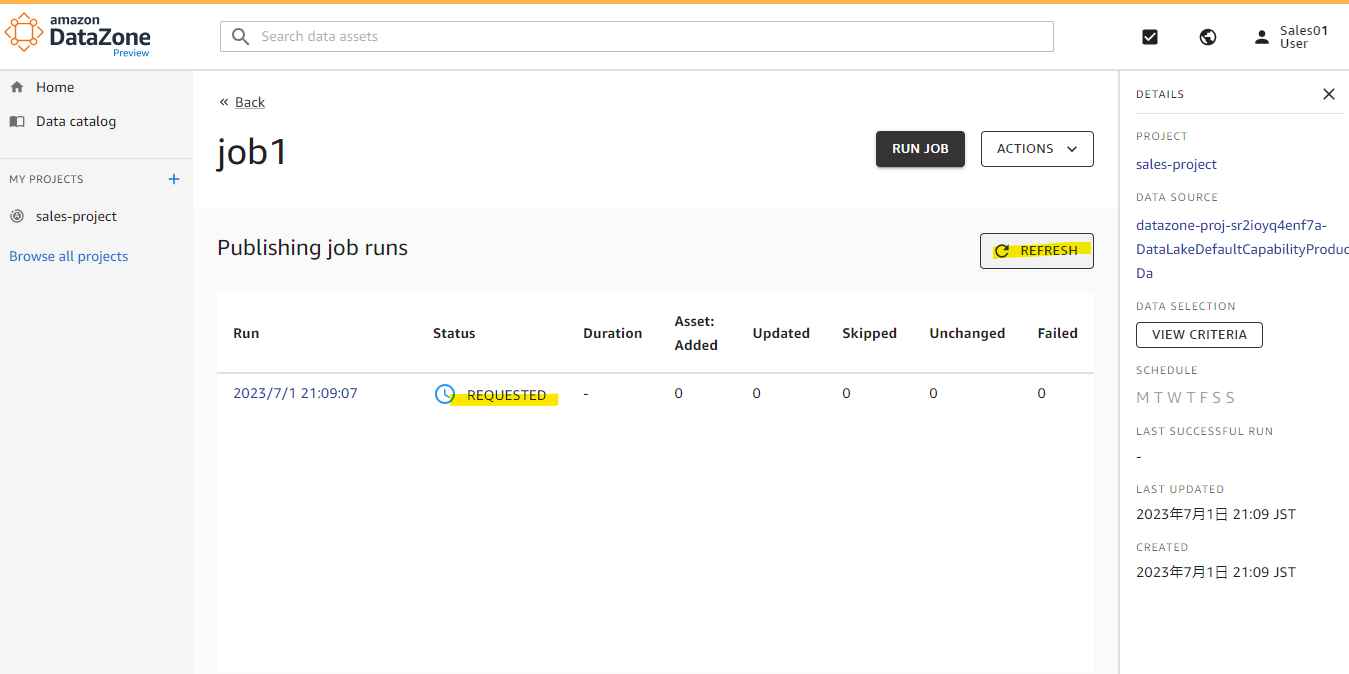The image size is (1349, 674).
Task: Click the Unchanged column header
Action: (x=967, y=333)
